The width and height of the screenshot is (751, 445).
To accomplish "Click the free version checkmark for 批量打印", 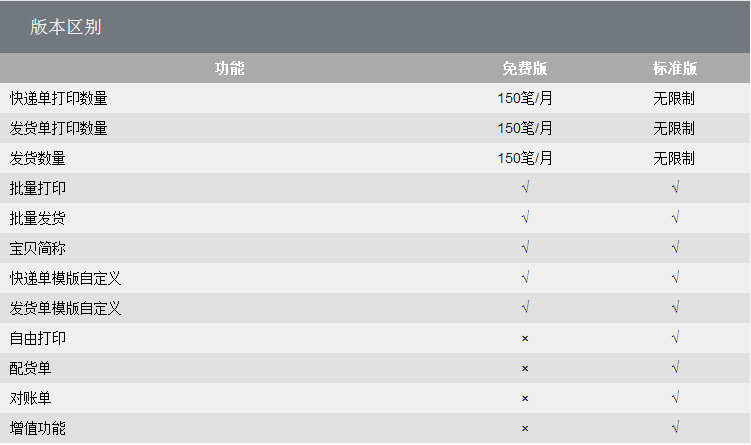I will tap(525, 188).
